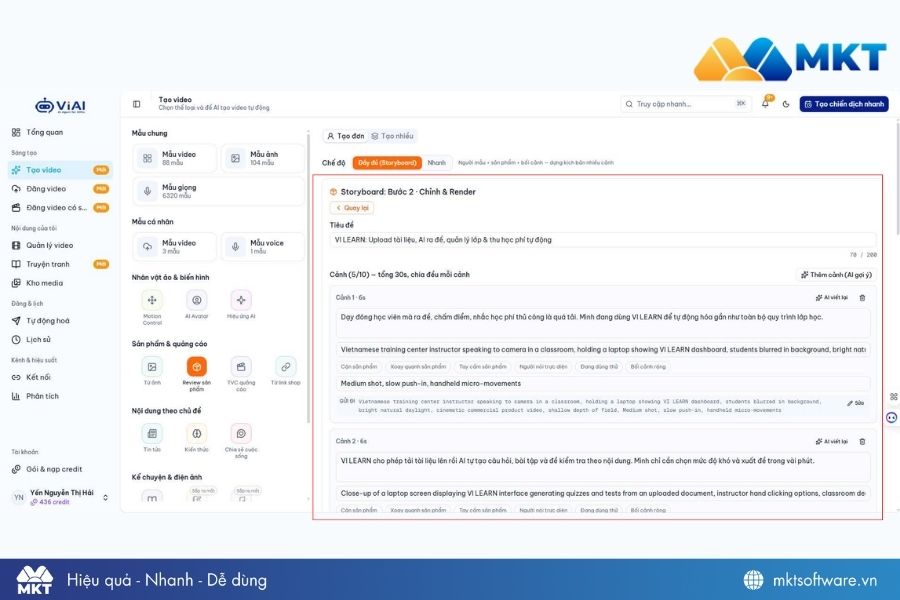Select Đang dùng thử chip in Cảnh 1

click(x=599, y=366)
